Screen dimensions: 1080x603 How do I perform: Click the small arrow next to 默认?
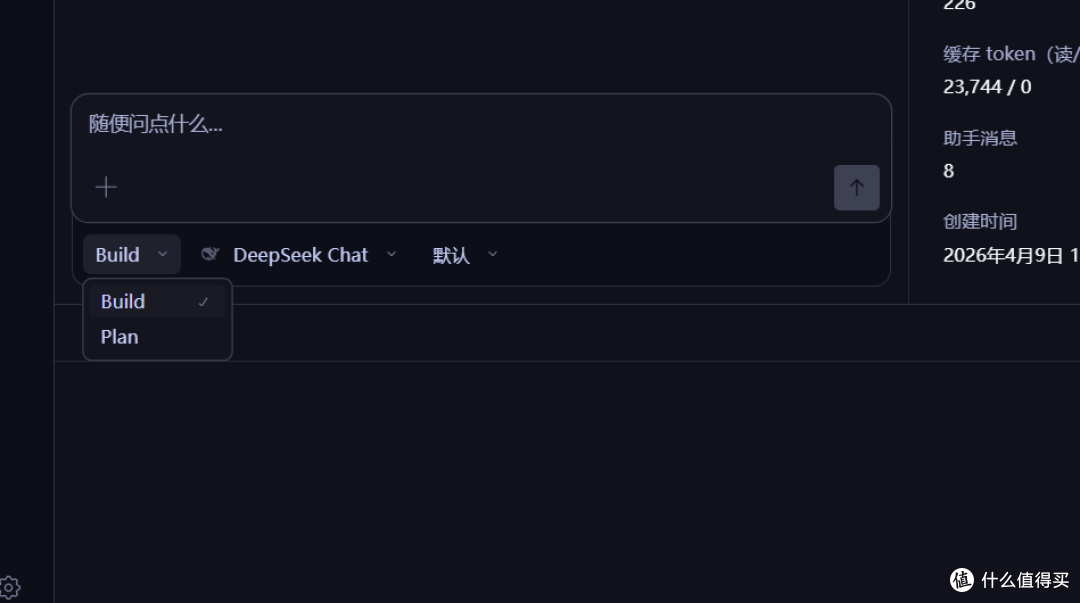[492, 254]
